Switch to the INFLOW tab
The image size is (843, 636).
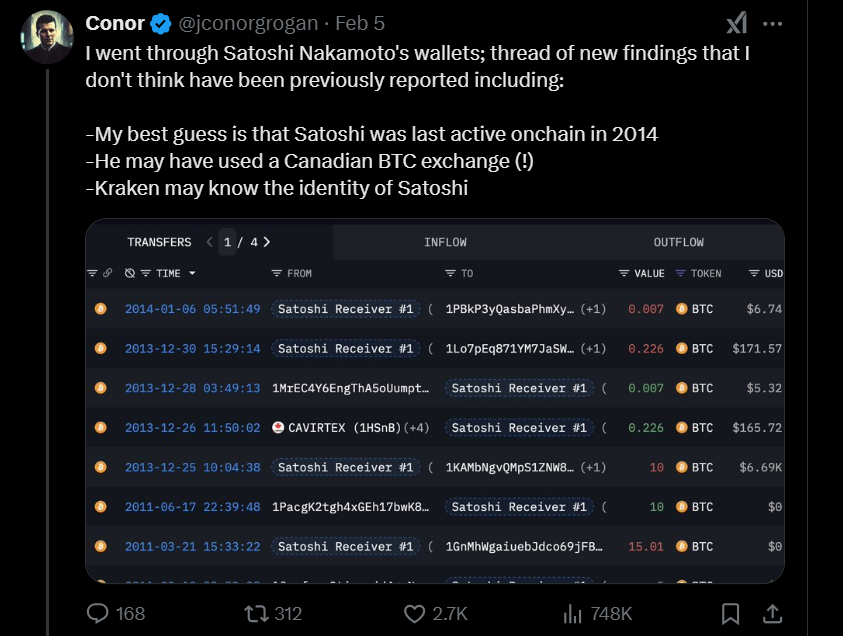pyautogui.click(x=445, y=242)
